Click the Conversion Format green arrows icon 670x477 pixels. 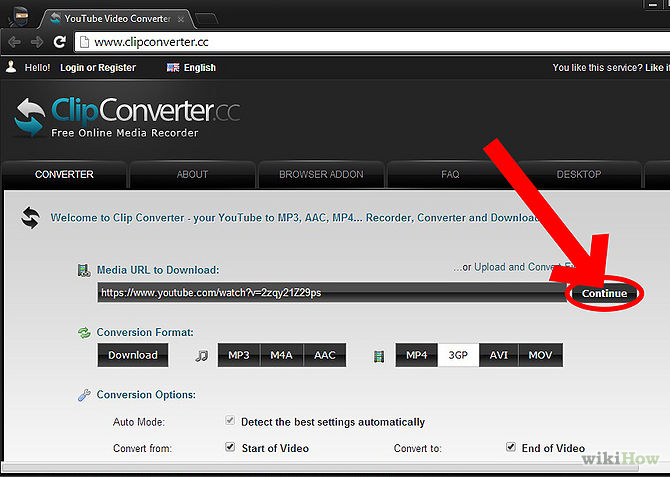(84, 333)
